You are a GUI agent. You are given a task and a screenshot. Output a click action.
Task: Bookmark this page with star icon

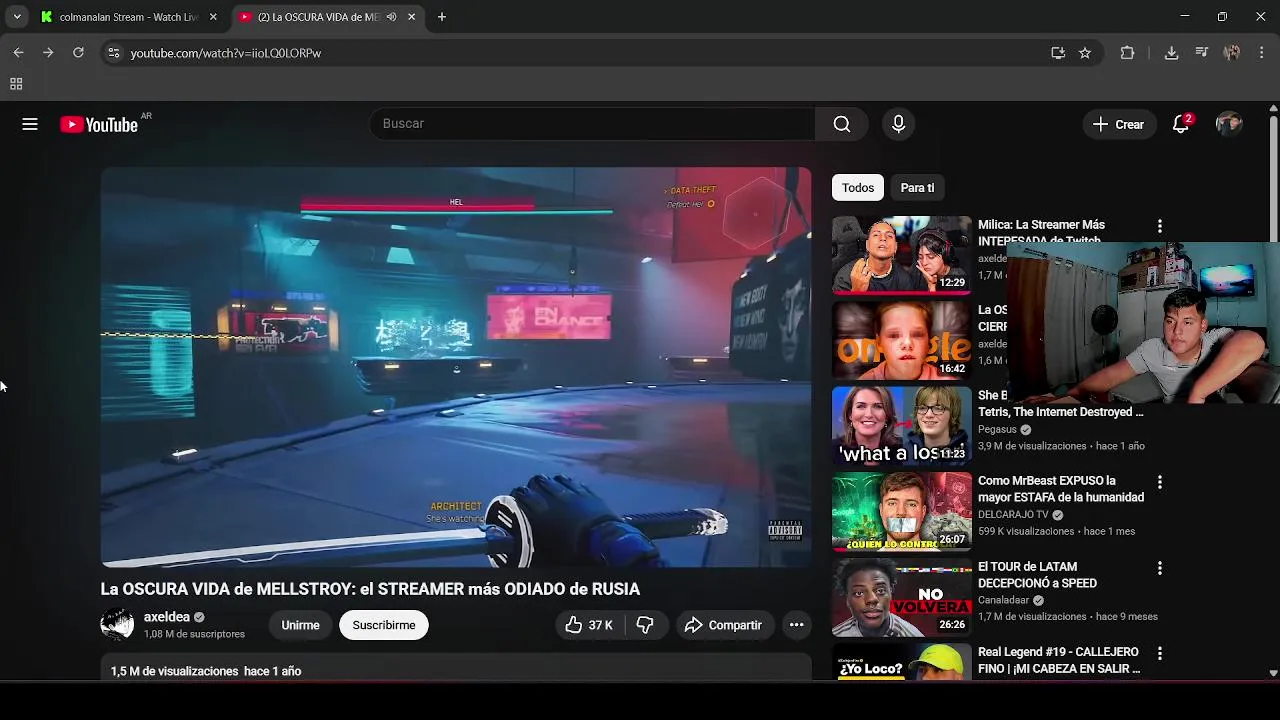coord(1085,53)
